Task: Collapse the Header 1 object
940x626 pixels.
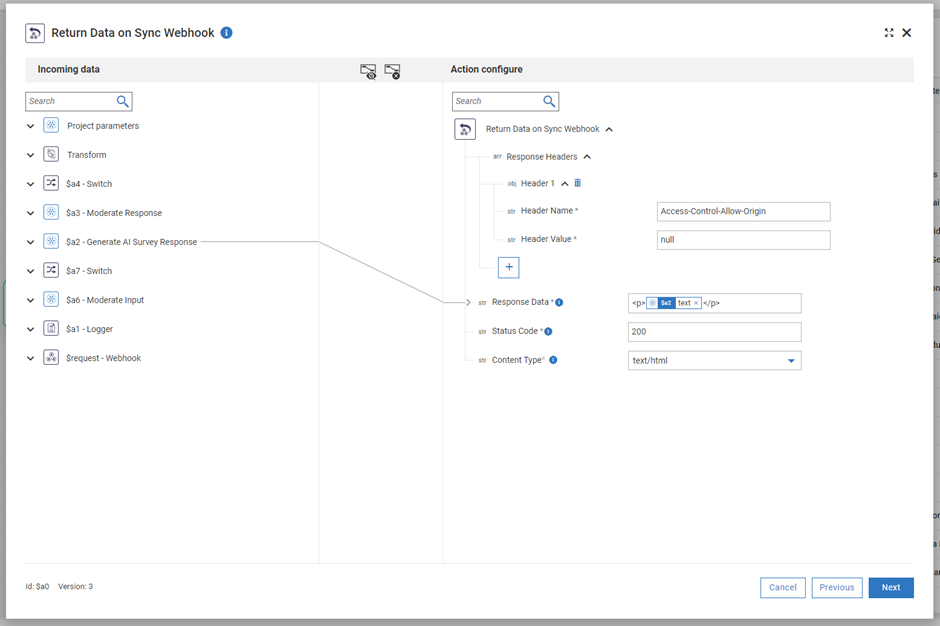Action: coord(564,183)
